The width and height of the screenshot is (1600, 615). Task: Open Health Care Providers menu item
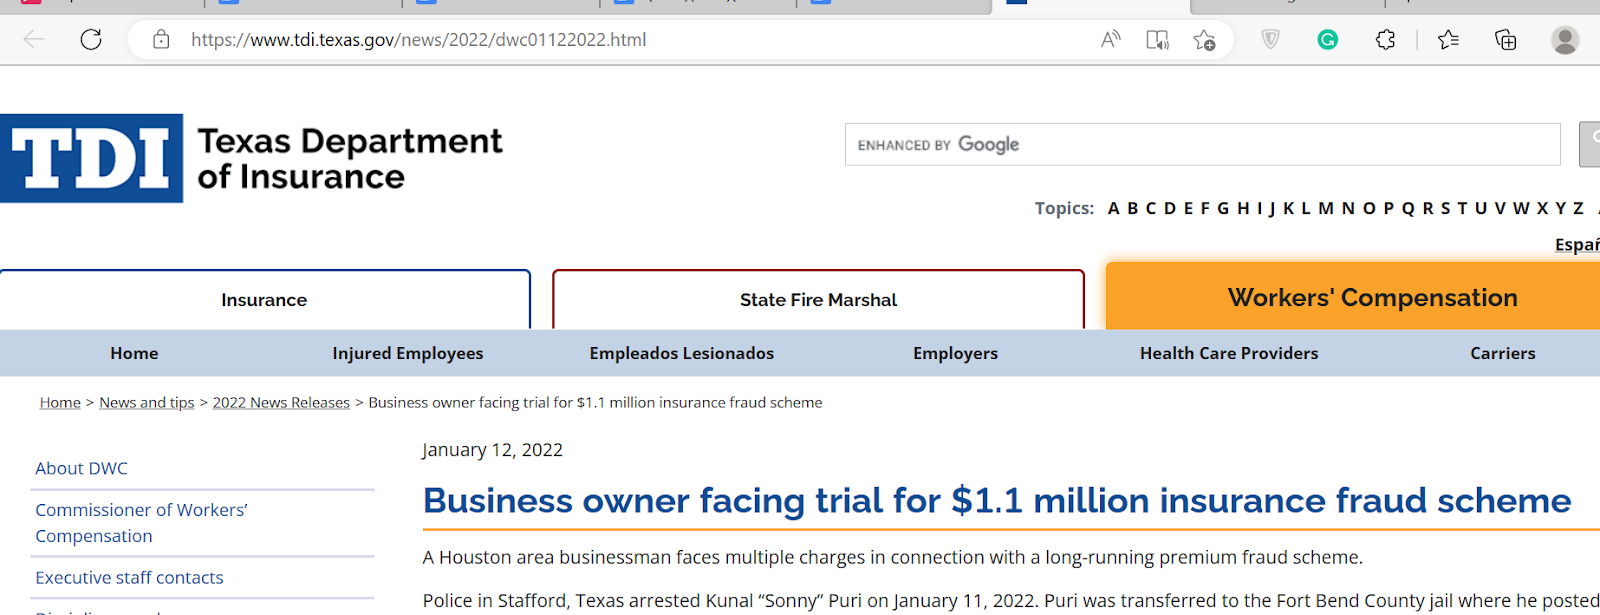1229,353
